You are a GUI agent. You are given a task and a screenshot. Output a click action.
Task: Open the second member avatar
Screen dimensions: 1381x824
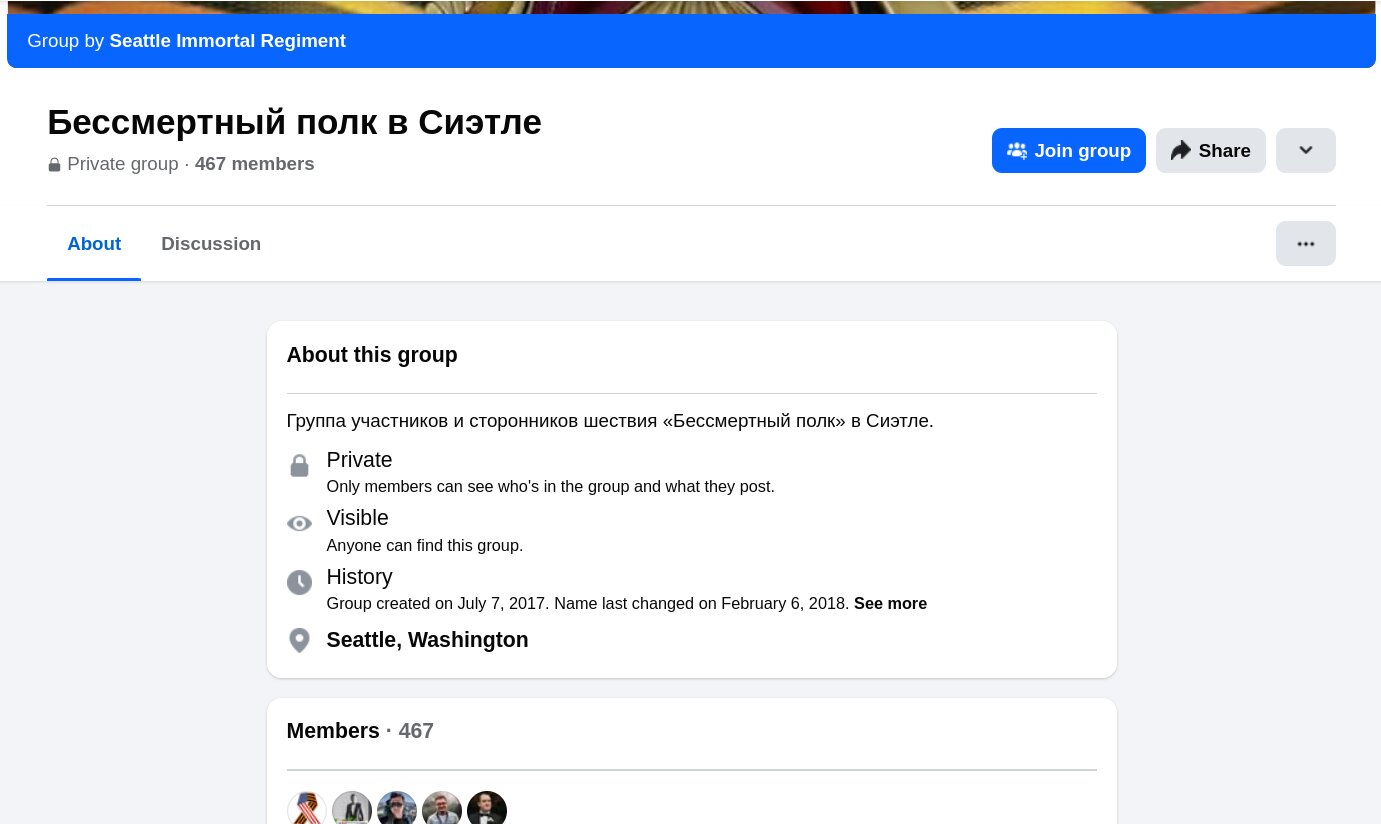(x=352, y=809)
